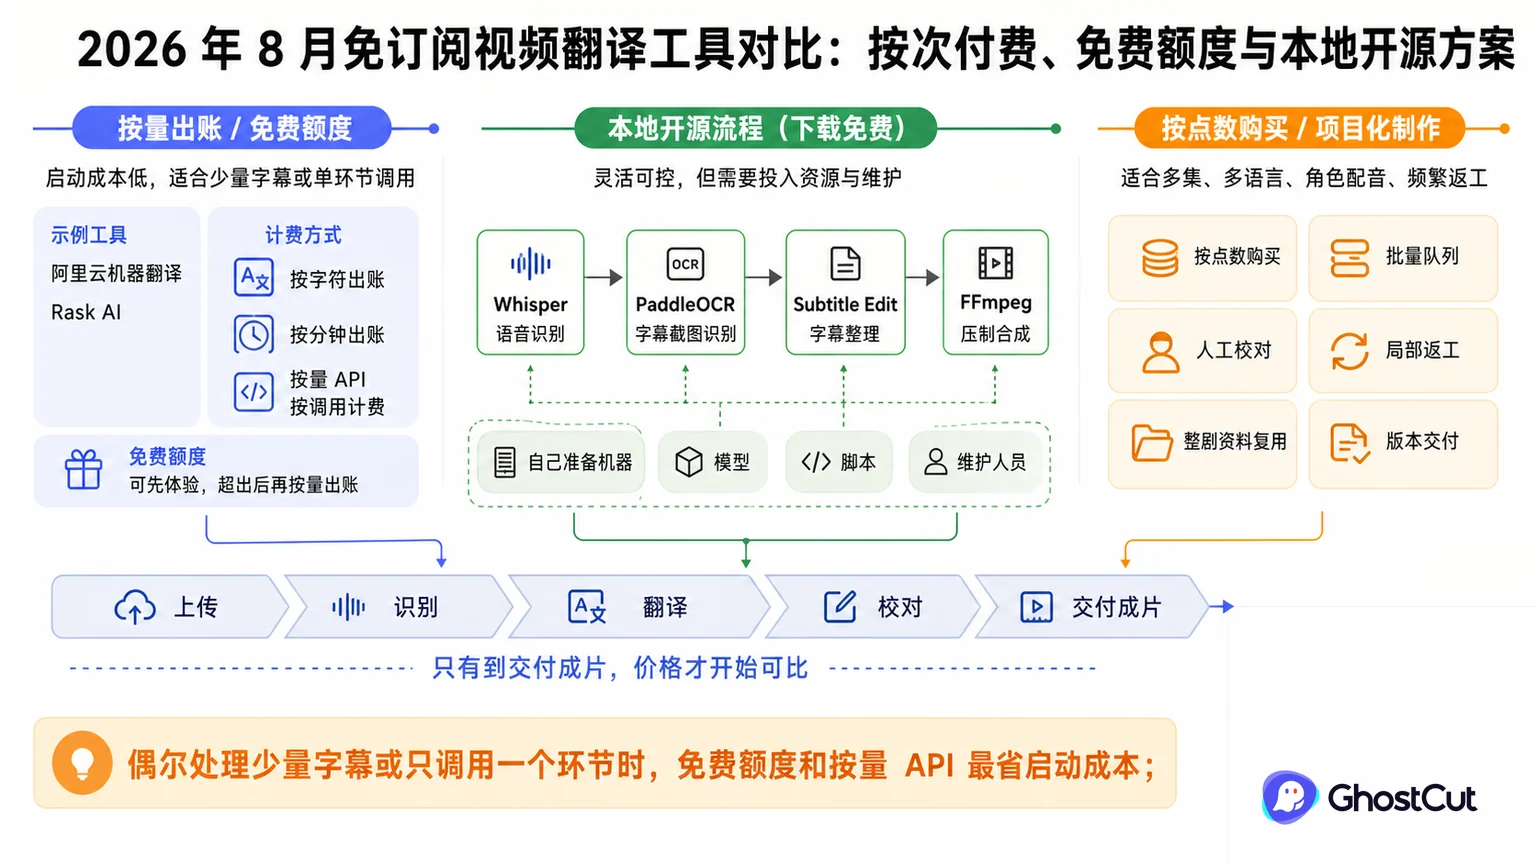
Task: Click the 计费方式 heading
Action: click(303, 235)
